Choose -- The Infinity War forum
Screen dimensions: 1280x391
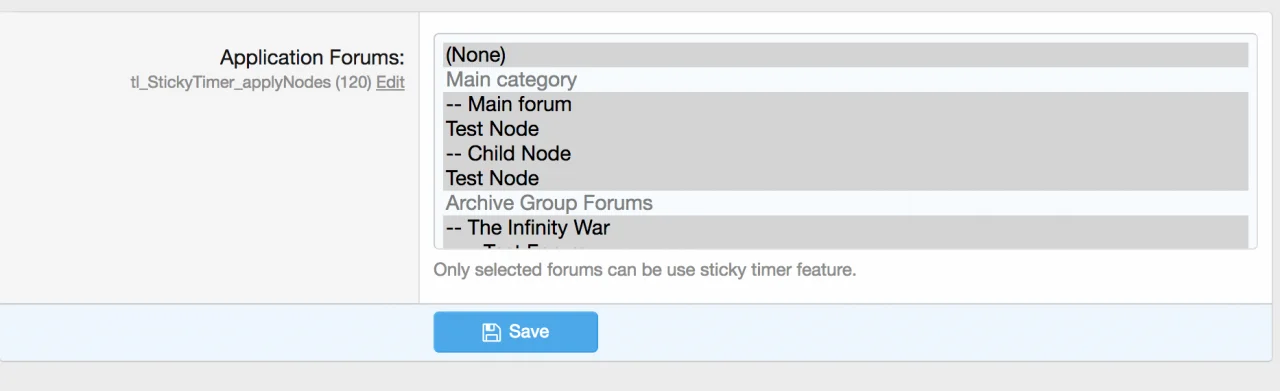[846, 227]
